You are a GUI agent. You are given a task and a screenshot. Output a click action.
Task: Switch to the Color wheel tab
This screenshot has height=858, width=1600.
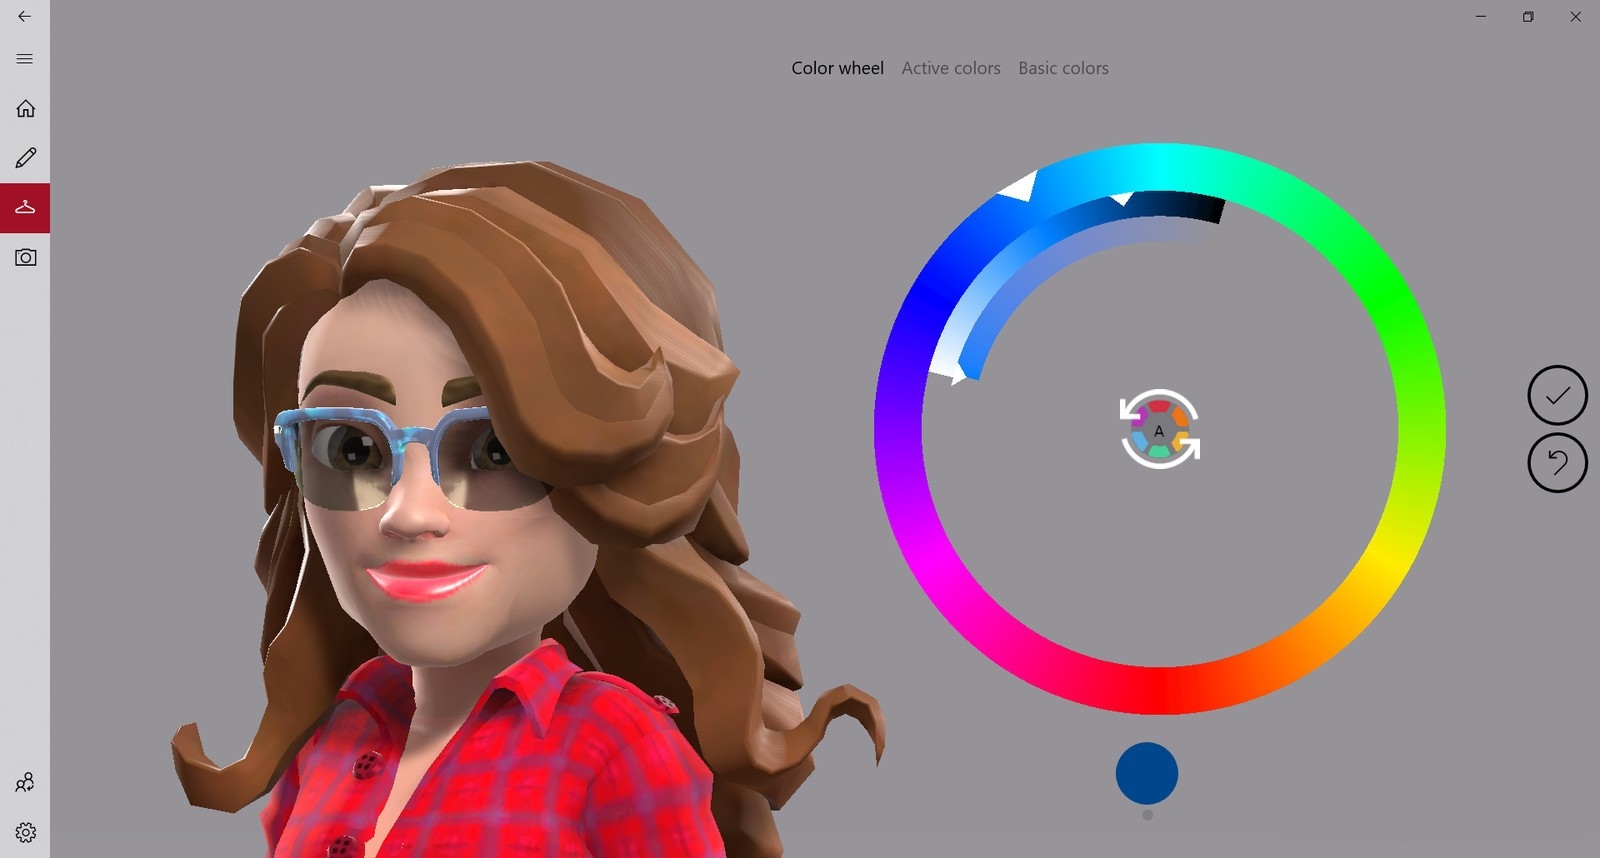pyautogui.click(x=837, y=68)
